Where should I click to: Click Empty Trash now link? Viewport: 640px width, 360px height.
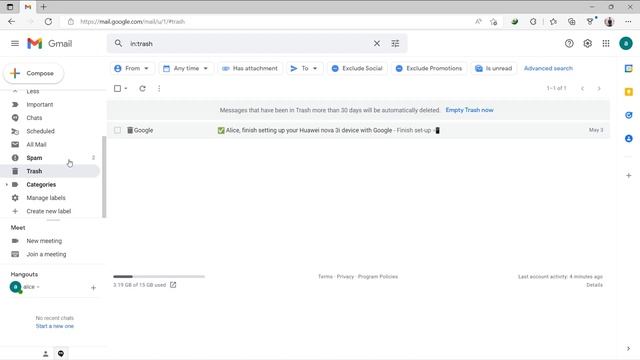[469, 110]
